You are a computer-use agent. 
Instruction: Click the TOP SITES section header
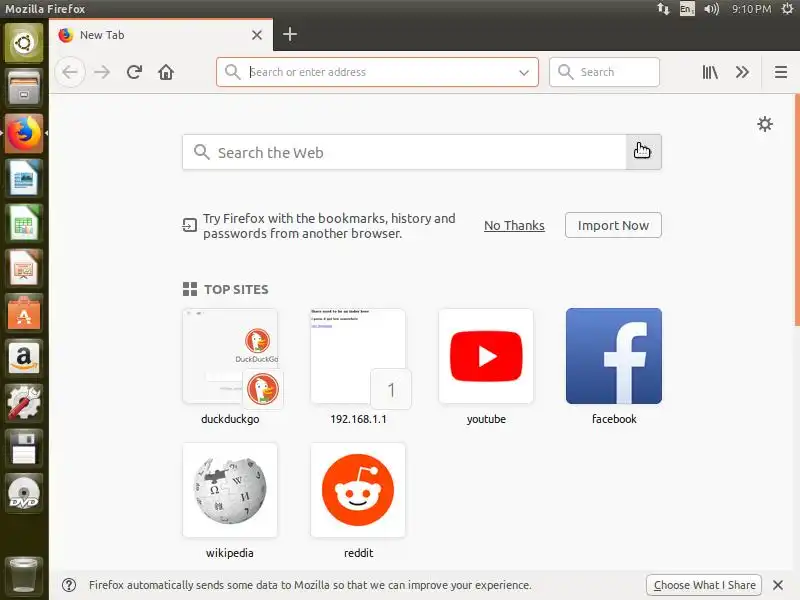pyautogui.click(x=226, y=289)
